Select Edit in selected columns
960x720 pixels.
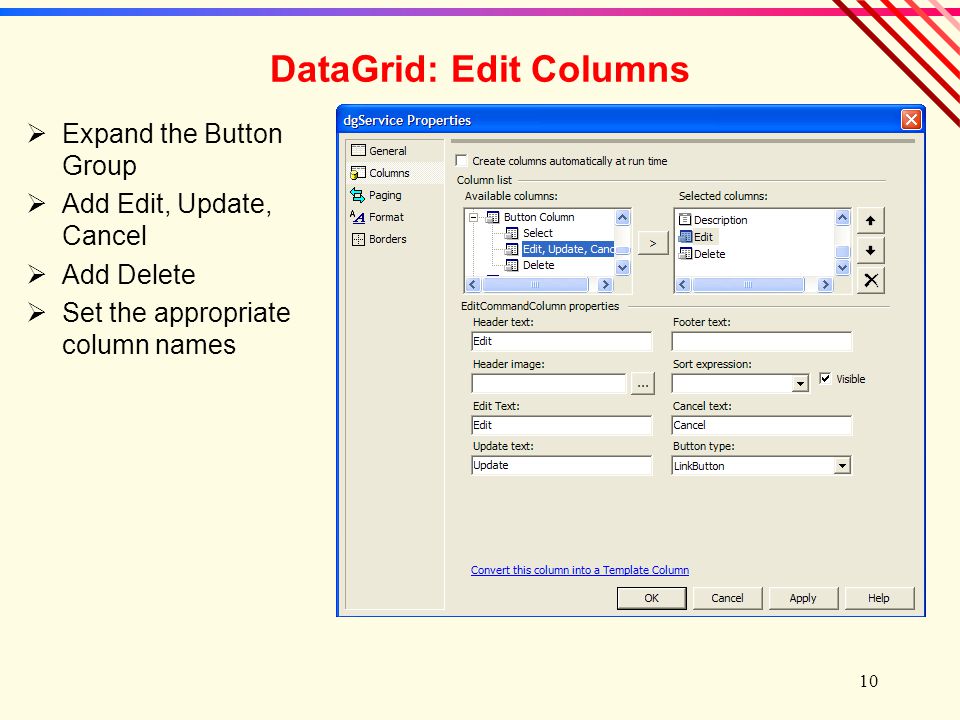tap(703, 237)
